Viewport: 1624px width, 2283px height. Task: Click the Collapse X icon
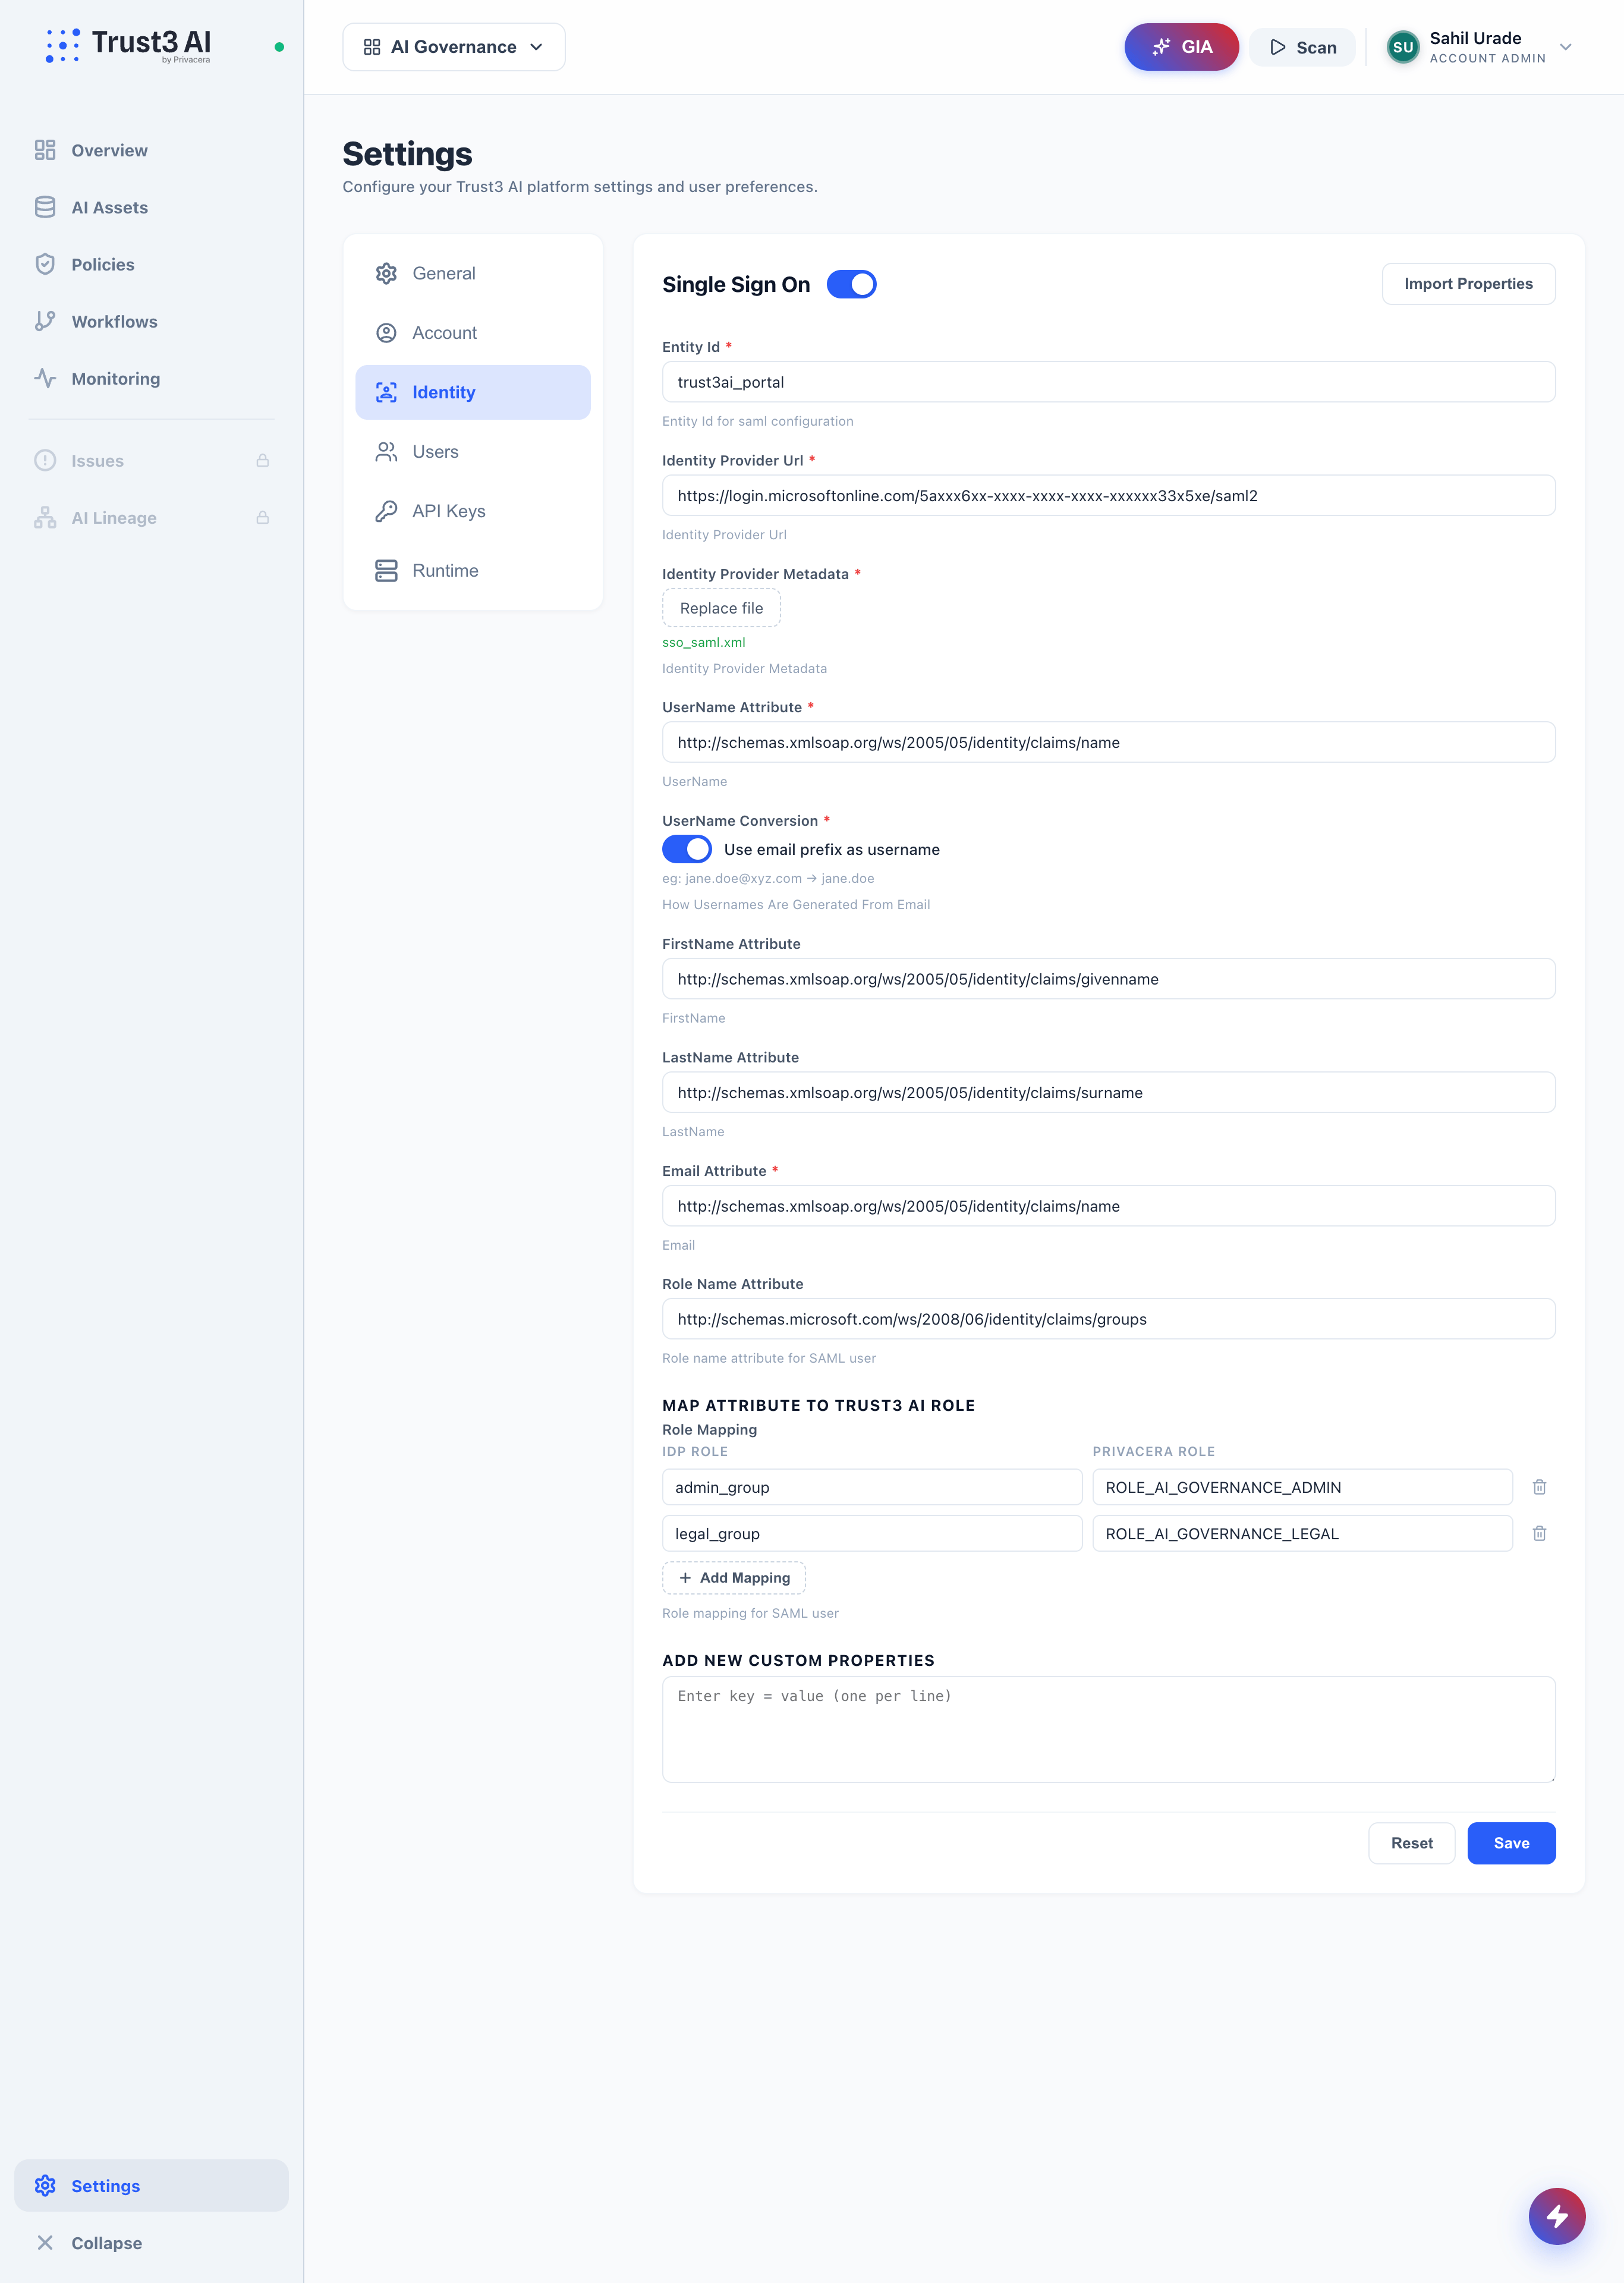45,2242
